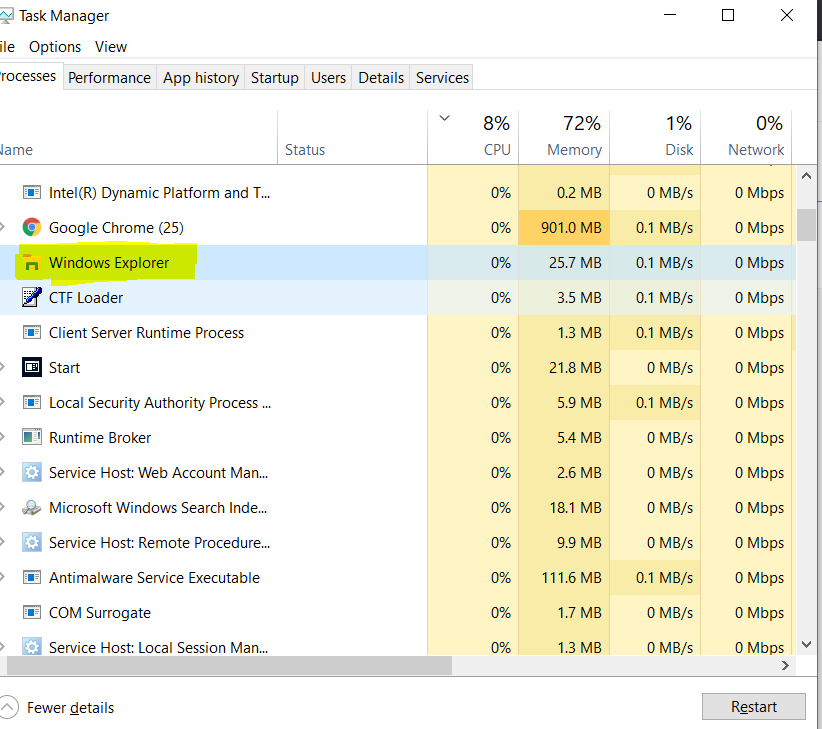Click the vertical scrollbar thumb
The width and height of the screenshot is (822, 729).
pos(806,225)
